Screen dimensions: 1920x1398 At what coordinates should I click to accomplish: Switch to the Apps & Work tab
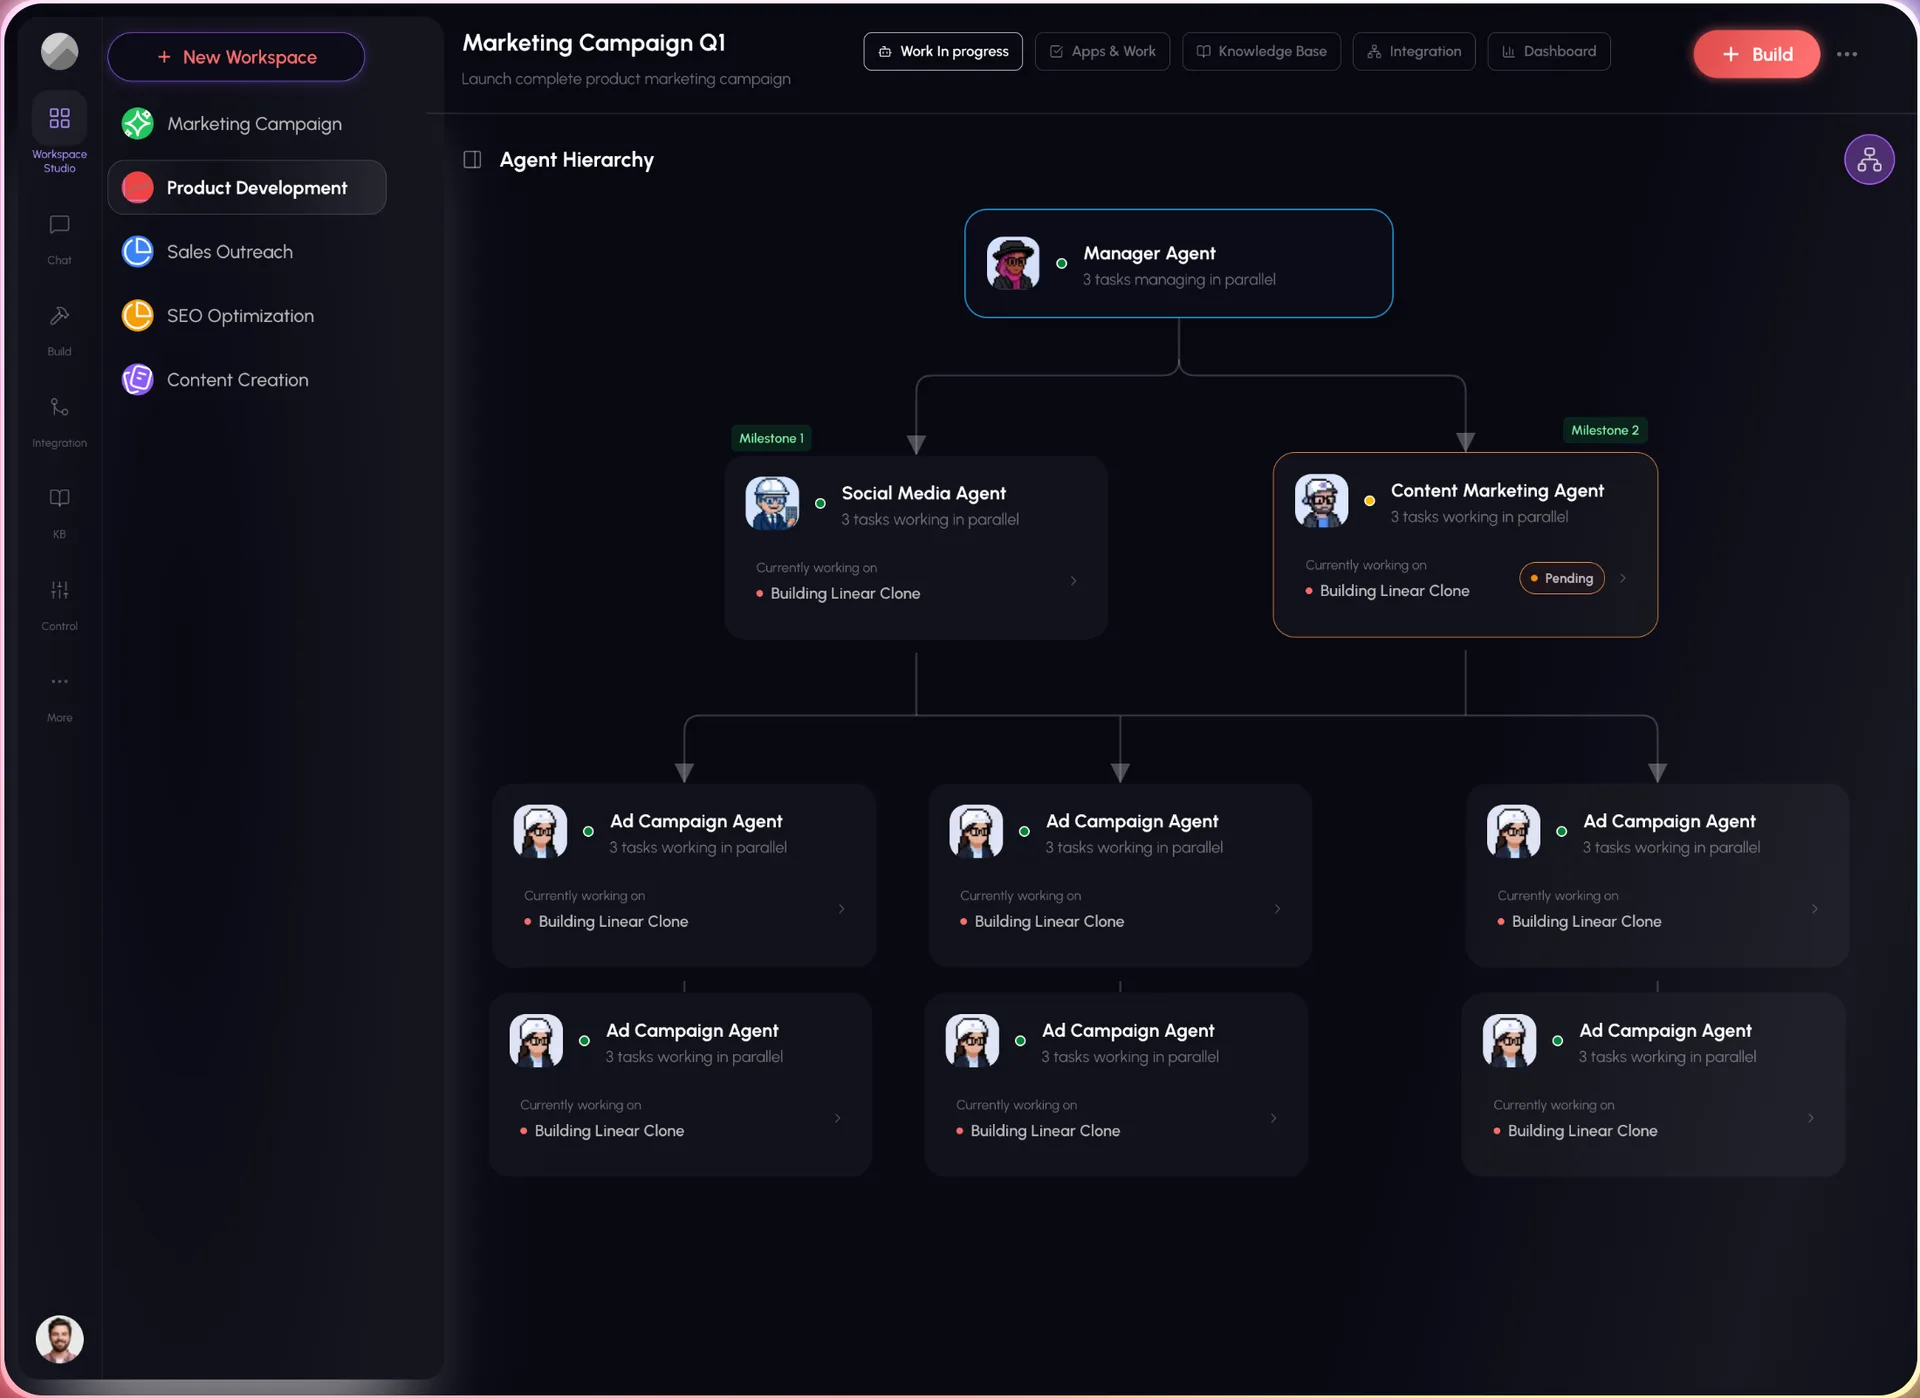(x=1102, y=51)
